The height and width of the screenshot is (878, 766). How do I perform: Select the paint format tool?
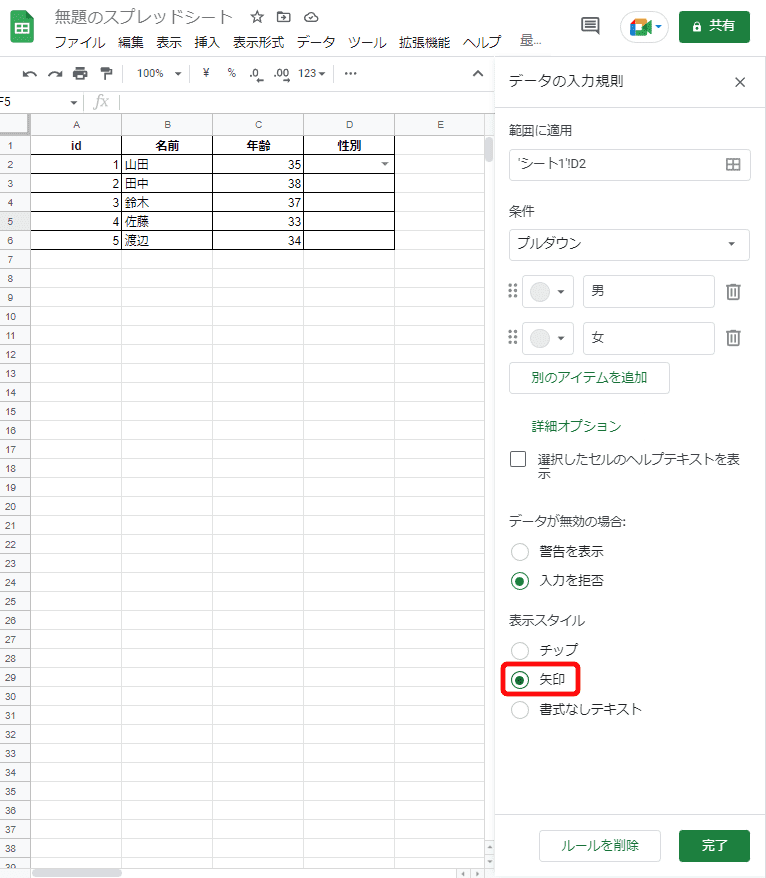(106, 73)
